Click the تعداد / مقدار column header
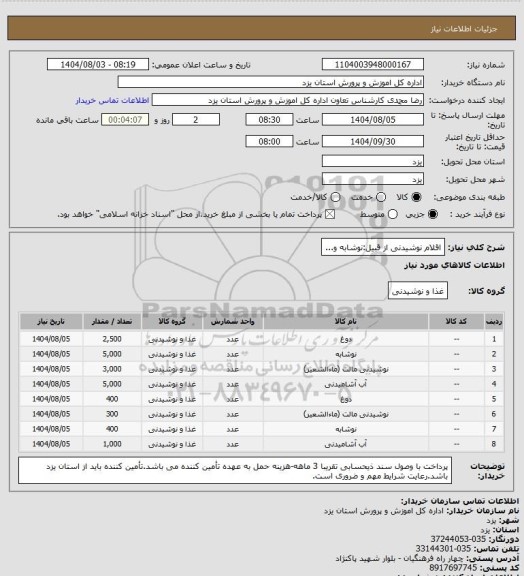The height and width of the screenshot is (576, 524). click(x=112, y=322)
